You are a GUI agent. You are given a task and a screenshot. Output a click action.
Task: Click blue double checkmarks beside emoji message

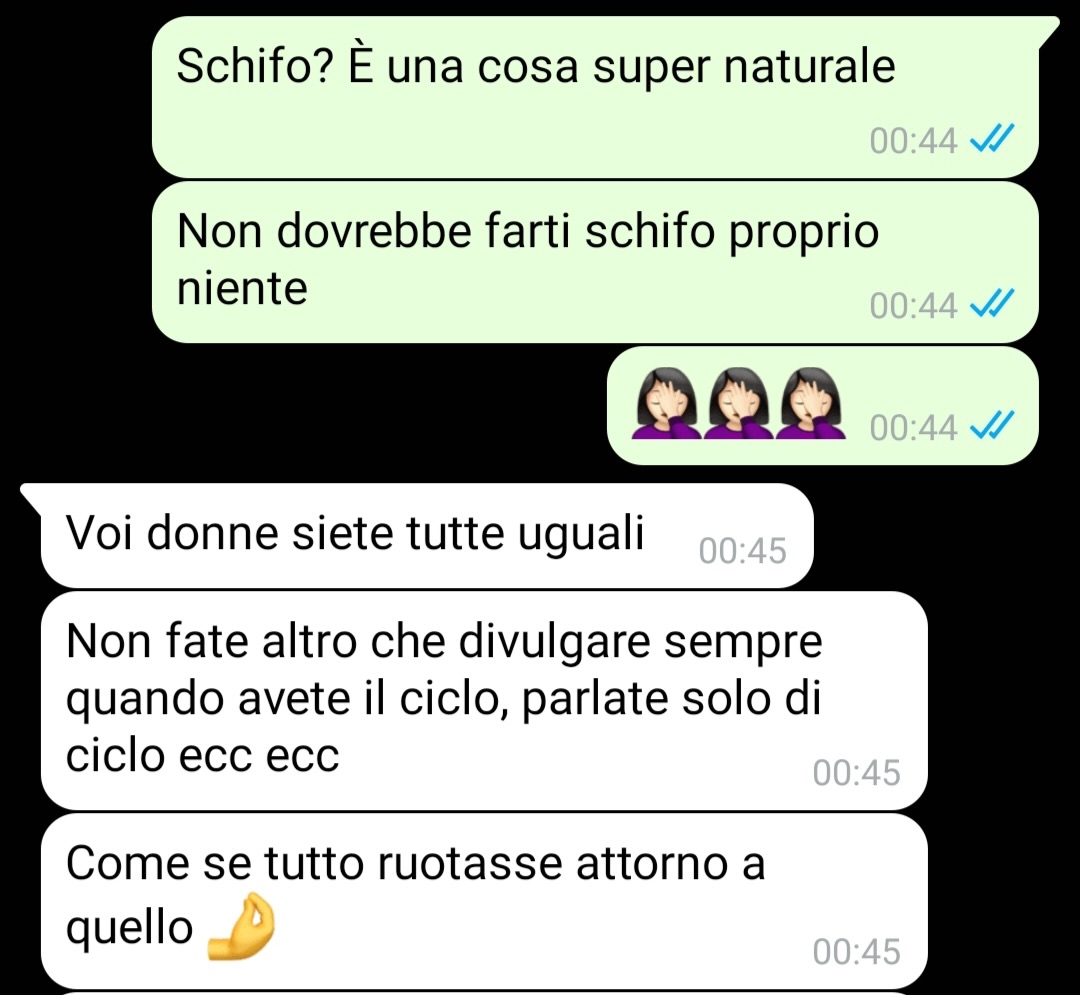(992, 426)
